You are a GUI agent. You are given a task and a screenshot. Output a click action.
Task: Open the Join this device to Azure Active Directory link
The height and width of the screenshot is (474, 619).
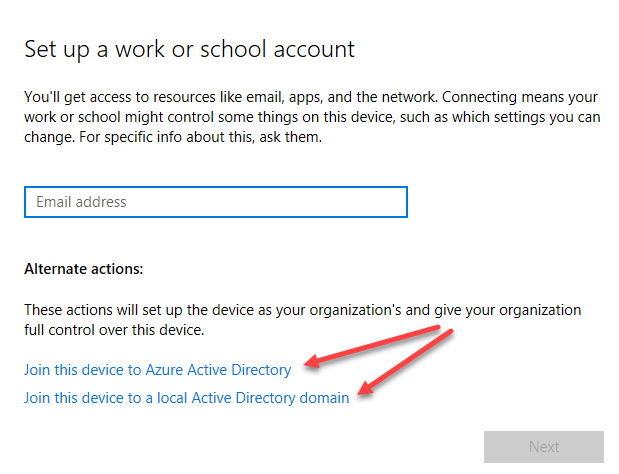point(157,370)
